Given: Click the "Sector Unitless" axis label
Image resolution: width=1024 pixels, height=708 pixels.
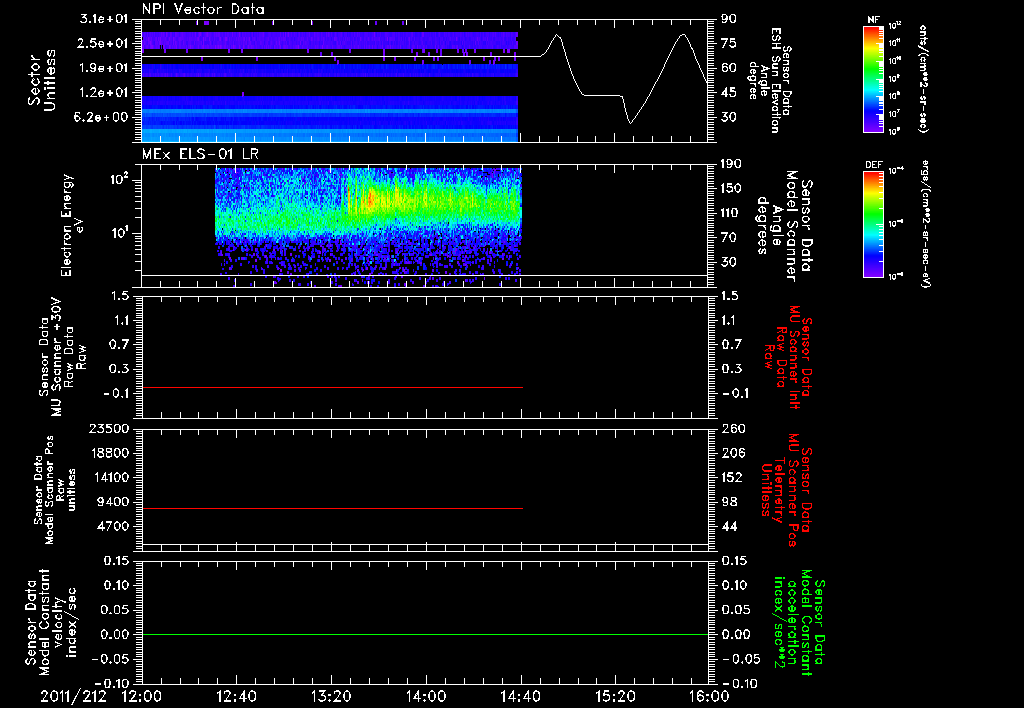Looking at the screenshot, I should [42, 80].
